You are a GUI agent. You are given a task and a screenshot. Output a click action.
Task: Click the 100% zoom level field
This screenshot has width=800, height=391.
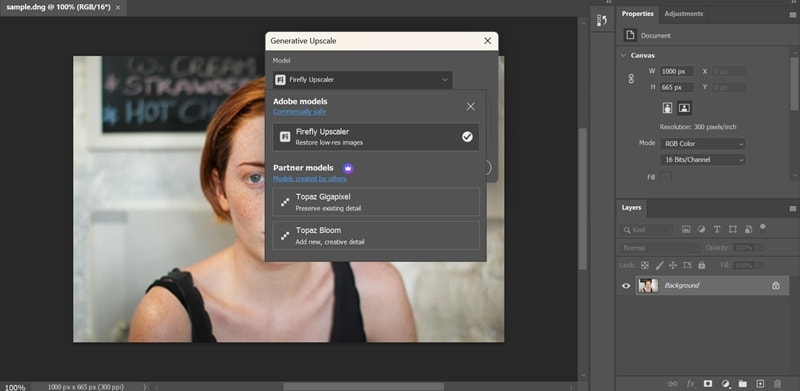point(15,387)
